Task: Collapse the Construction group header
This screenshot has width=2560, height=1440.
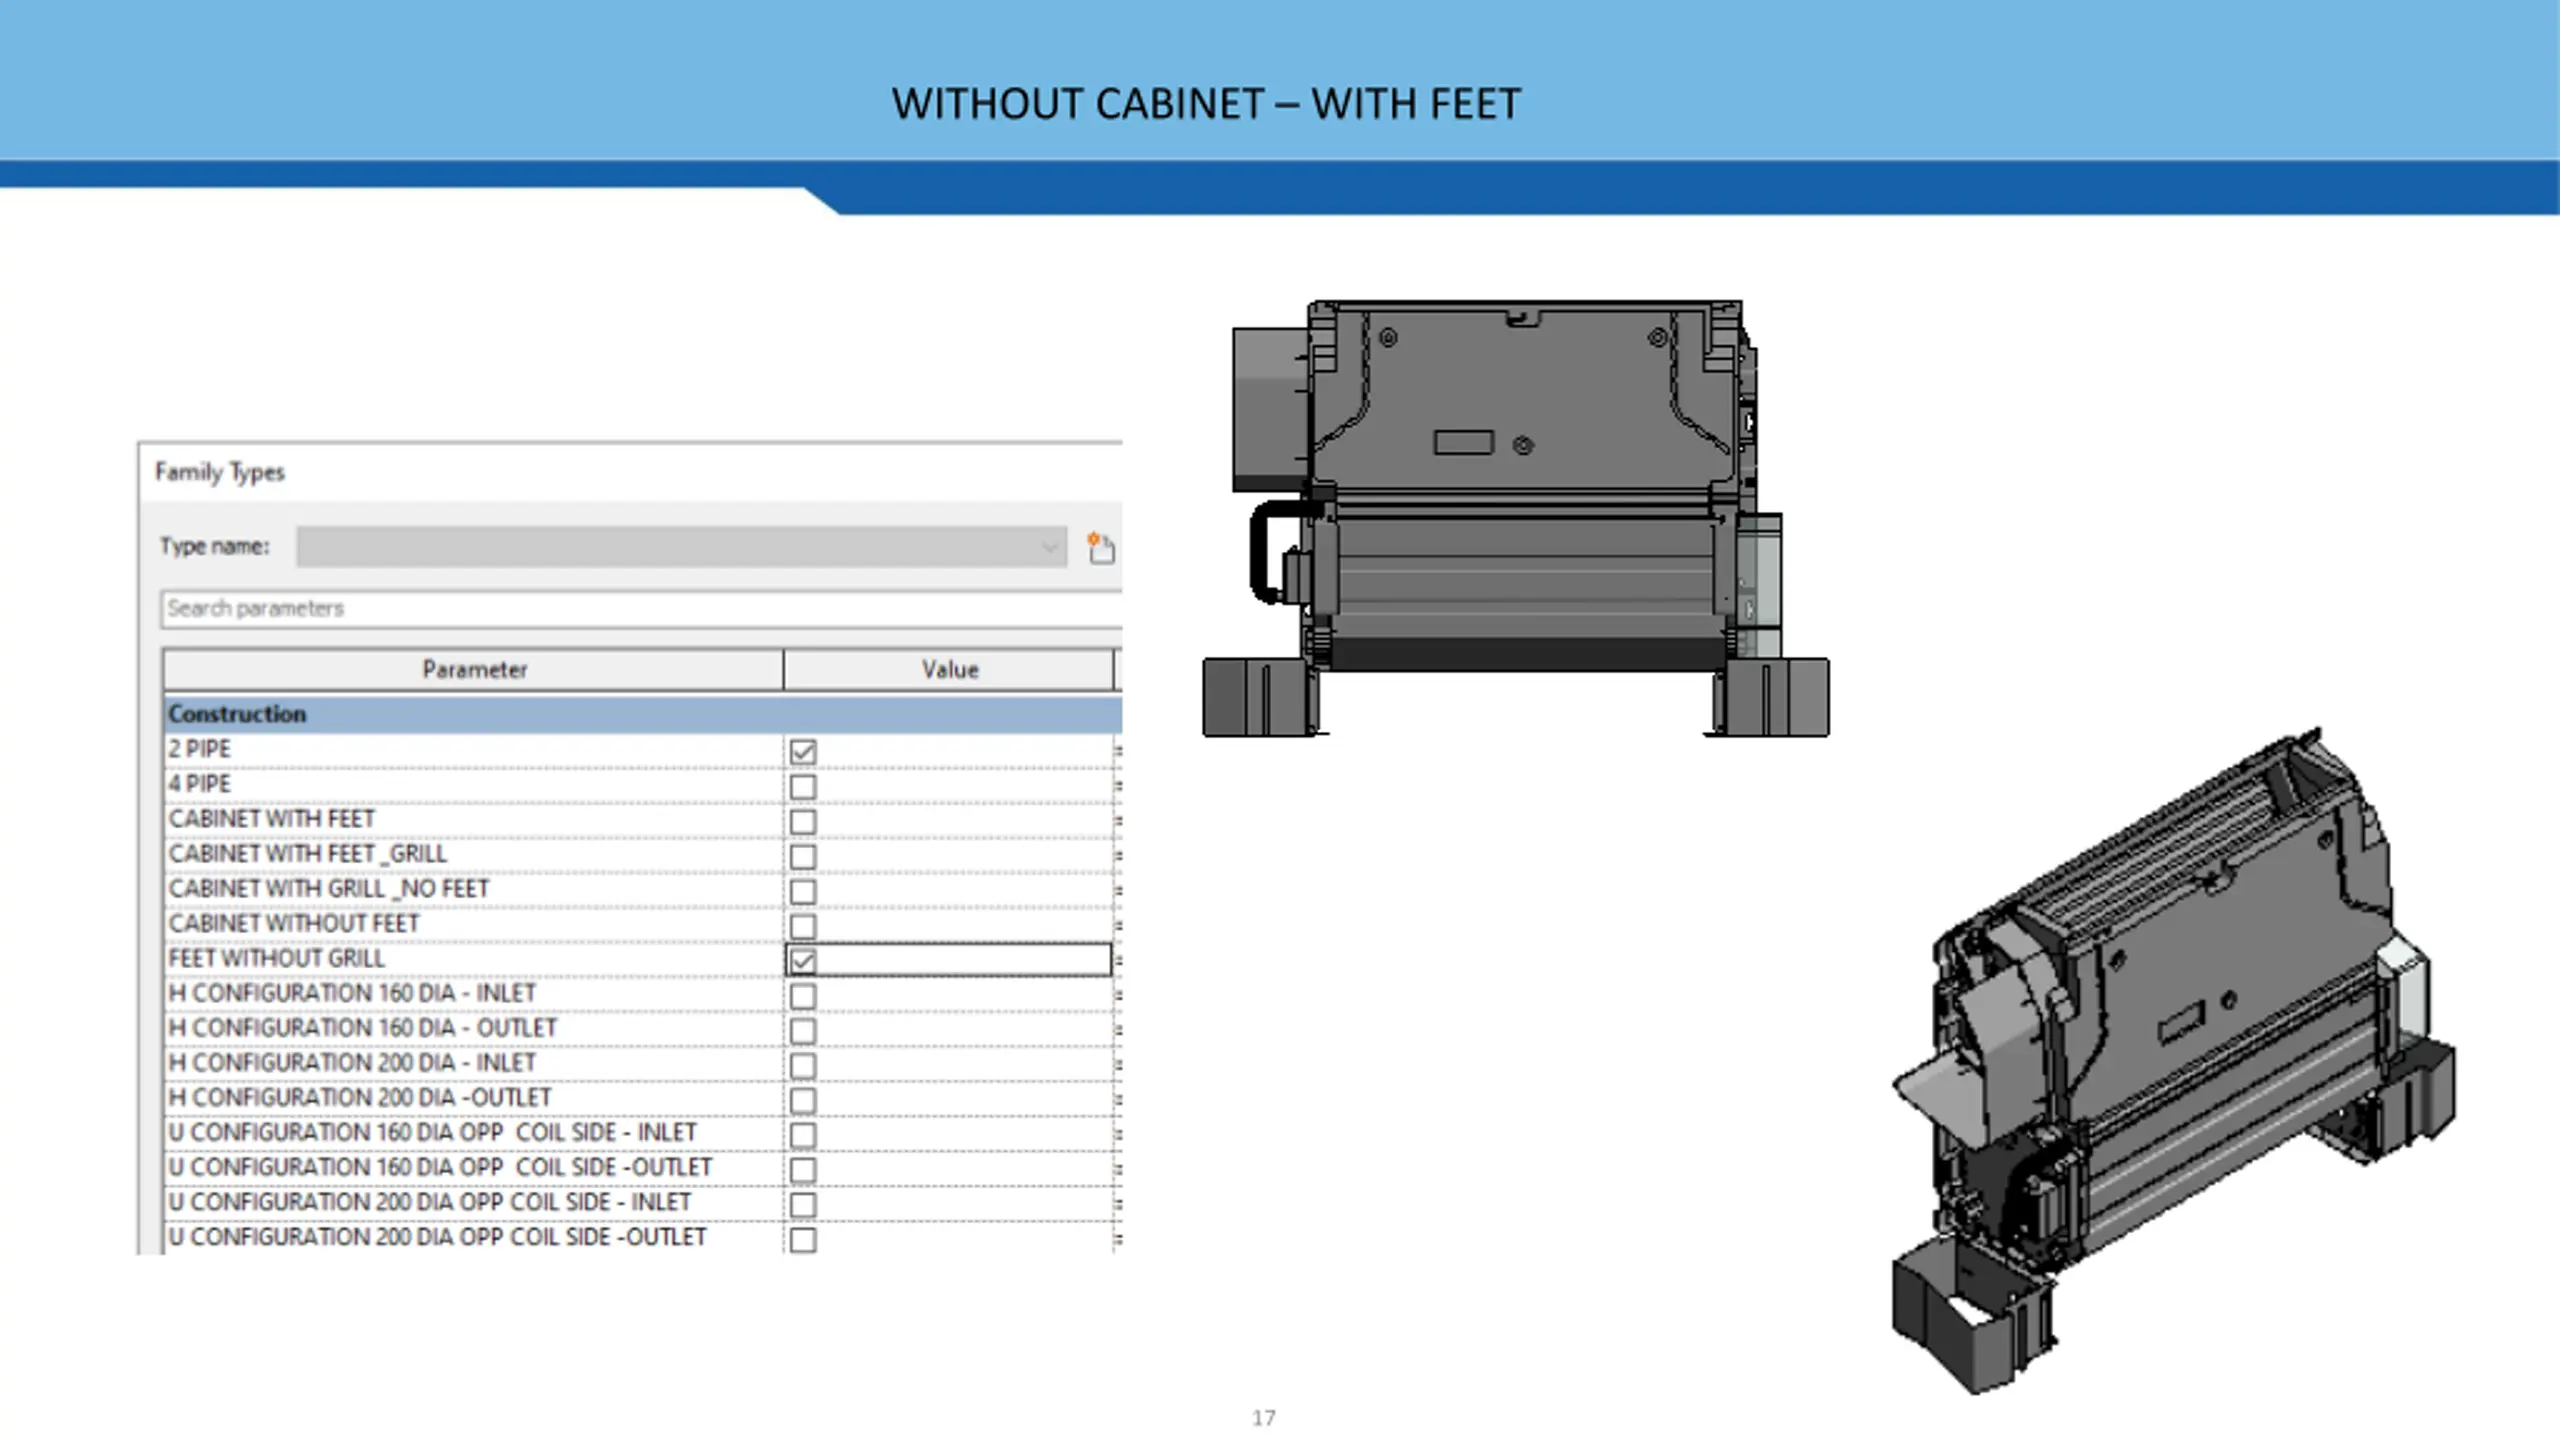Action: click(x=642, y=714)
